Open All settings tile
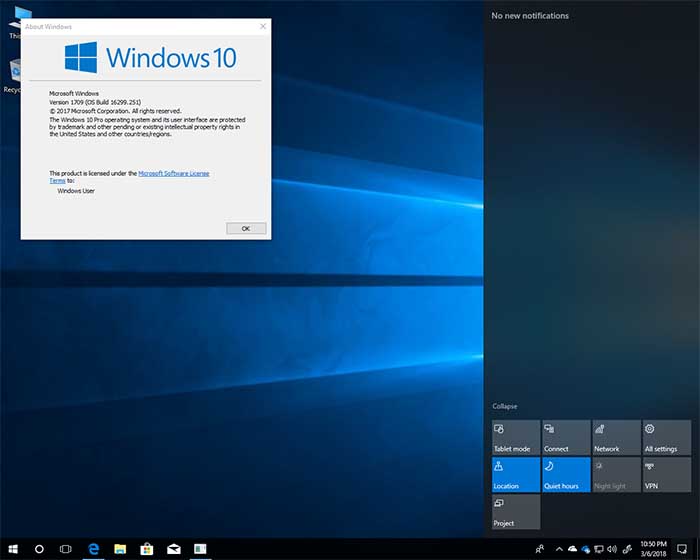The height and width of the screenshot is (560, 700). pyautogui.click(x=666, y=437)
